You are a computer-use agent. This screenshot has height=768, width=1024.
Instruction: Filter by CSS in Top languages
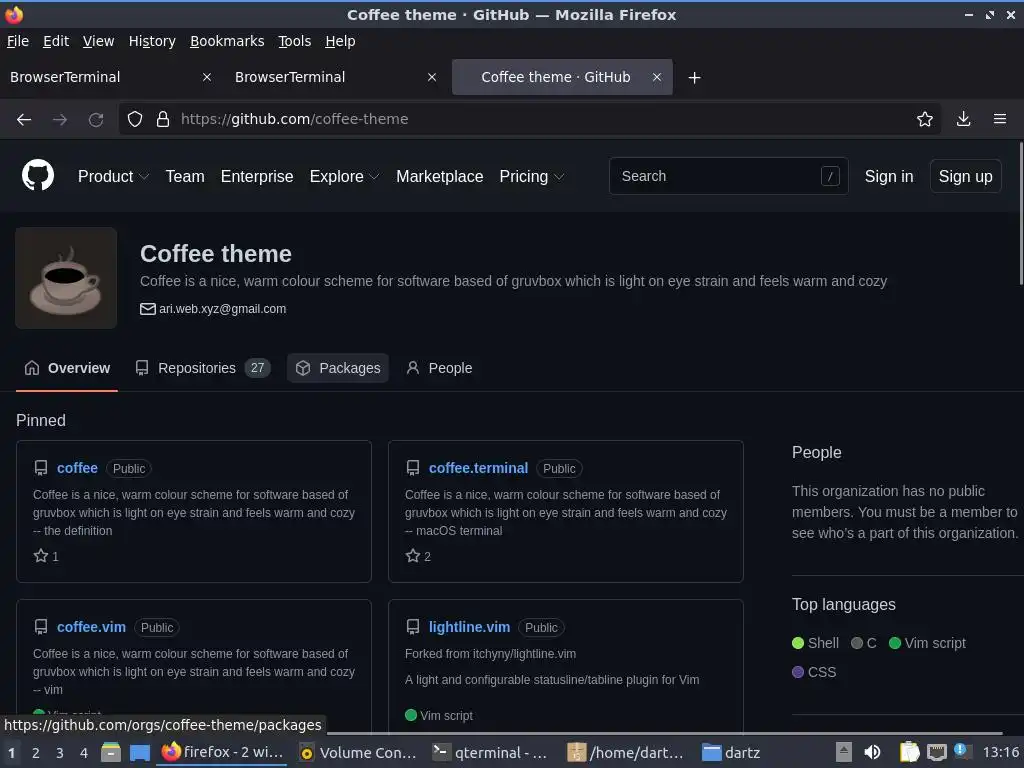pos(814,672)
